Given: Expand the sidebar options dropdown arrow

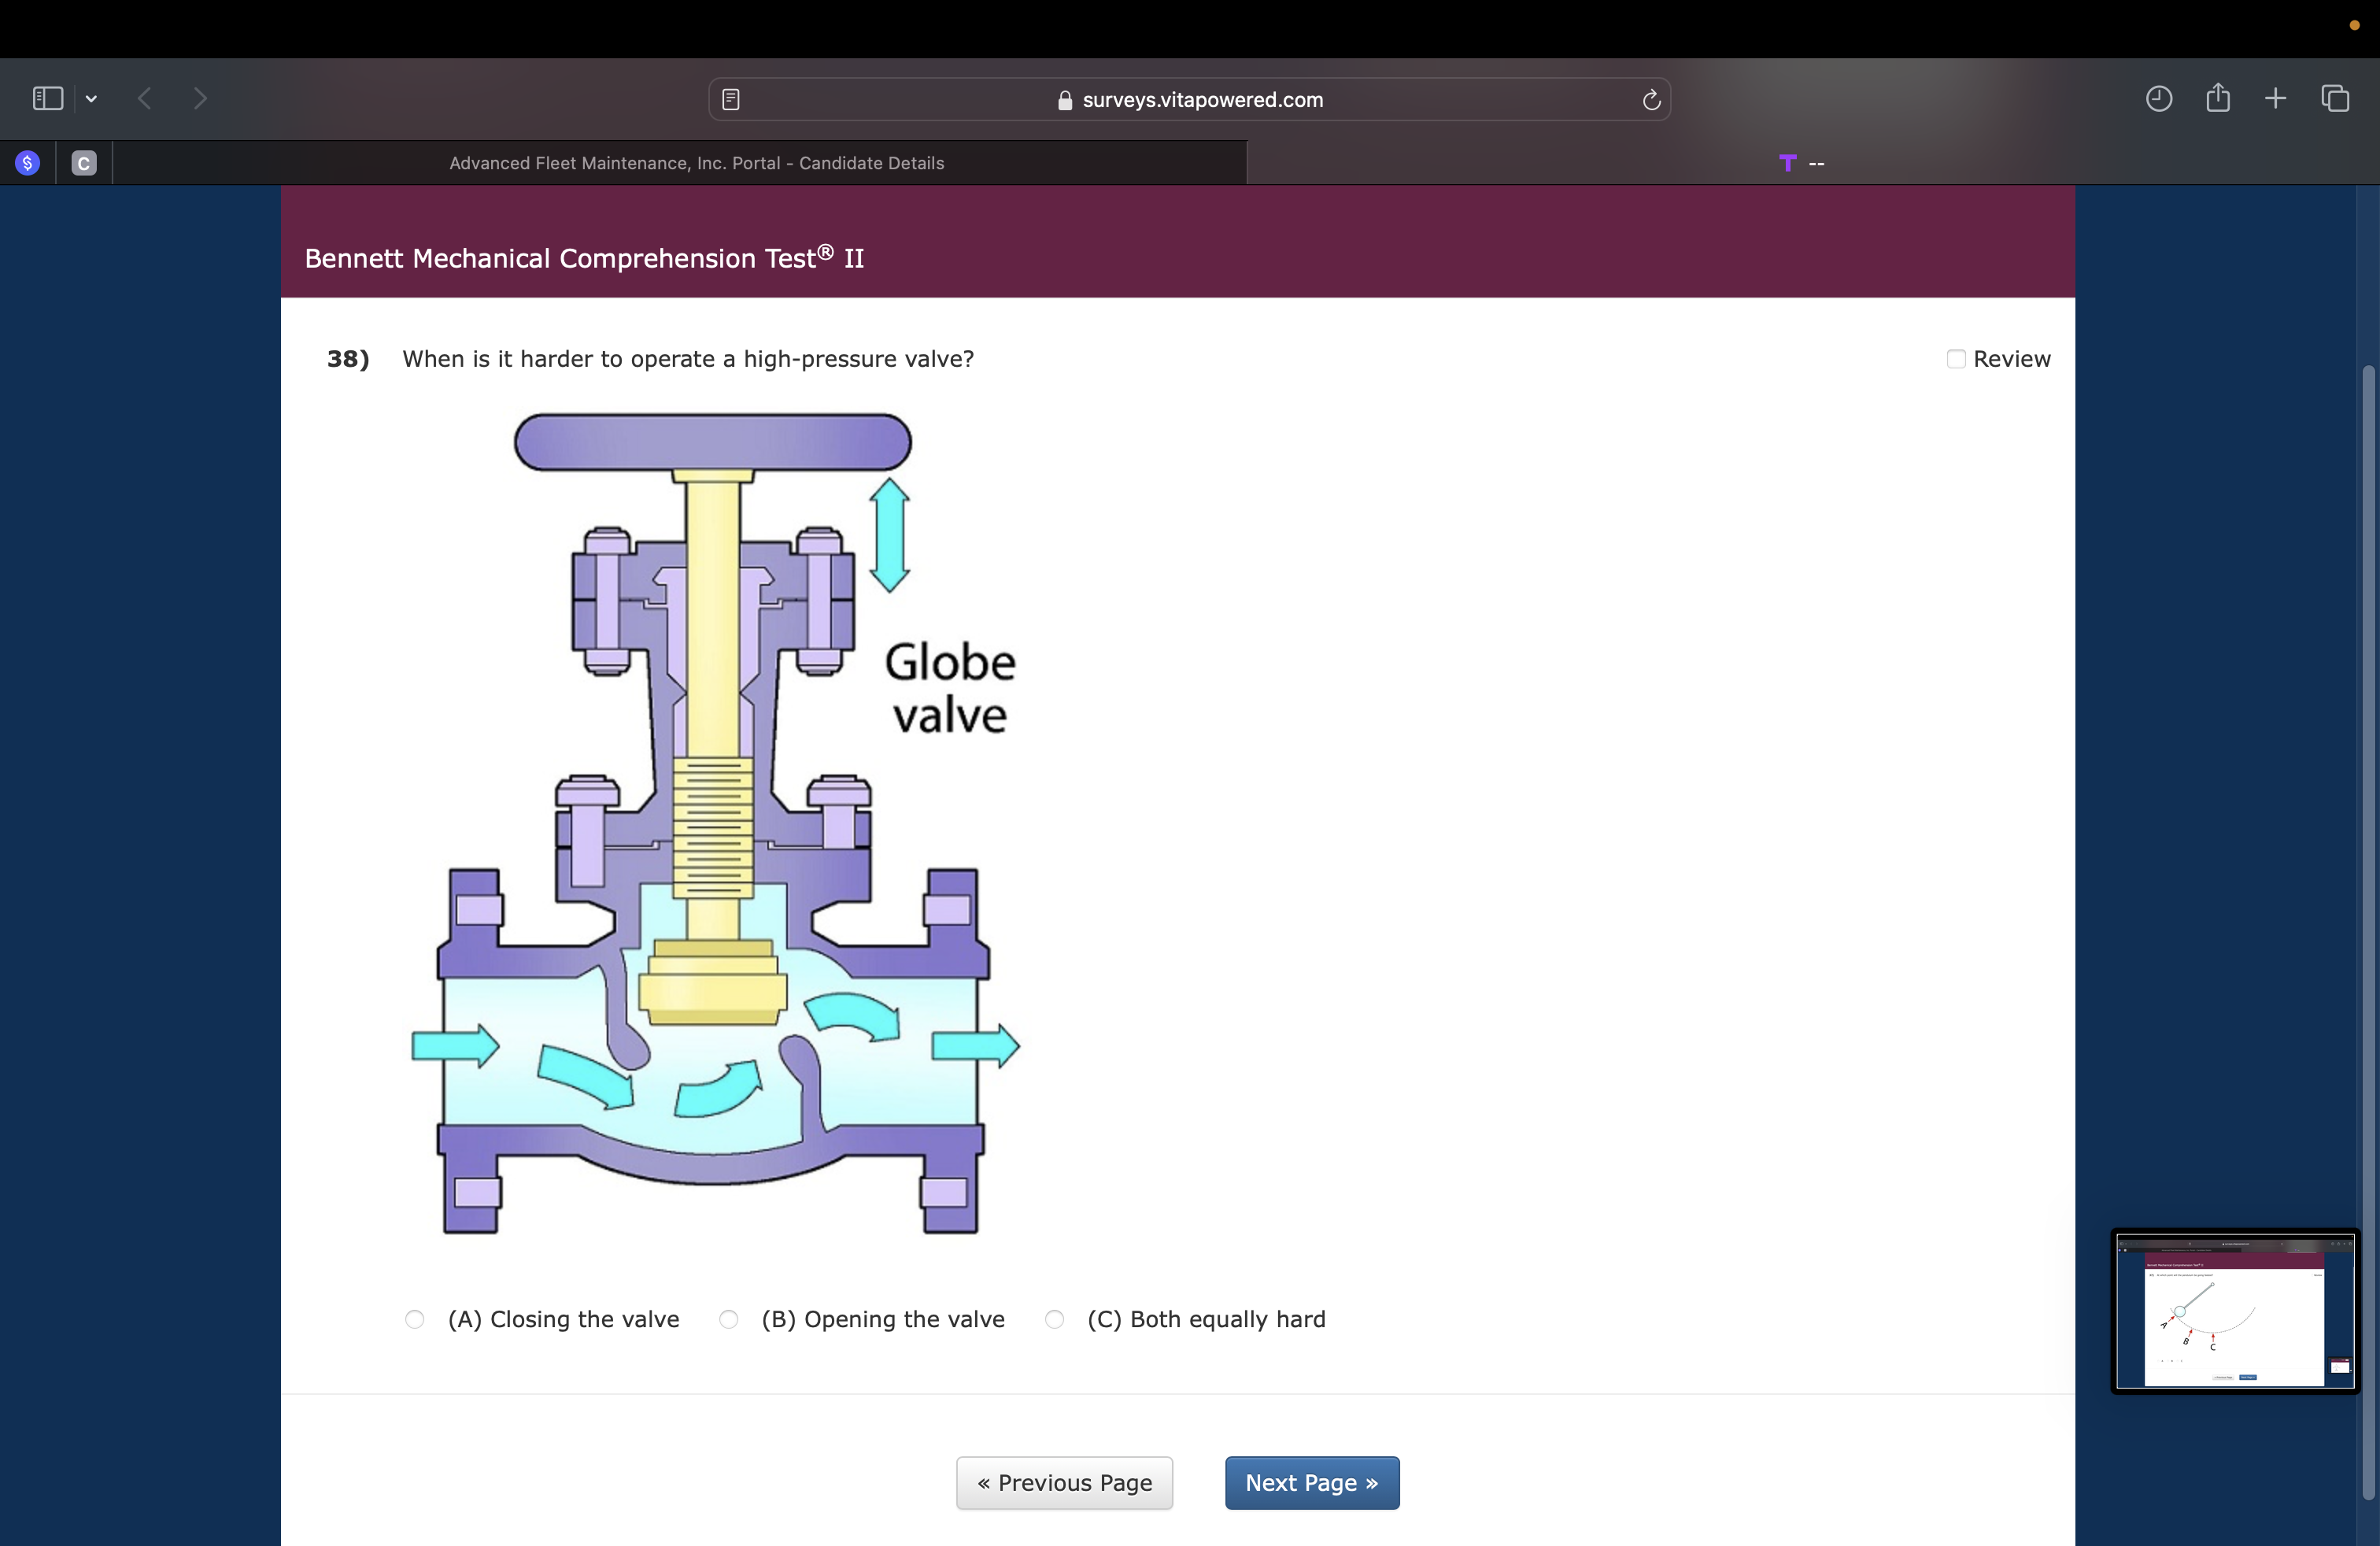Looking at the screenshot, I should coord(91,98).
